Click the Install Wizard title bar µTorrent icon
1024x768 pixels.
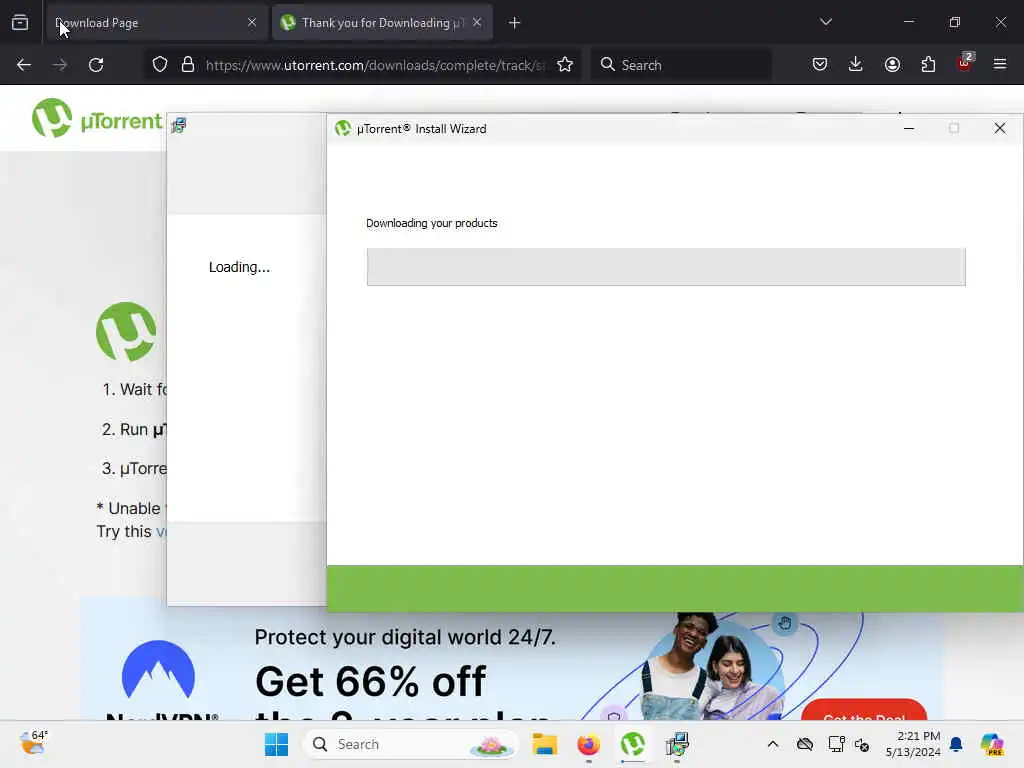coord(343,129)
